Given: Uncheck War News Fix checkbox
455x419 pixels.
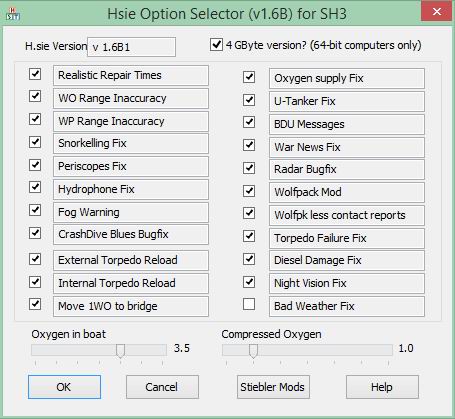Looking at the screenshot, I should coord(249,145).
